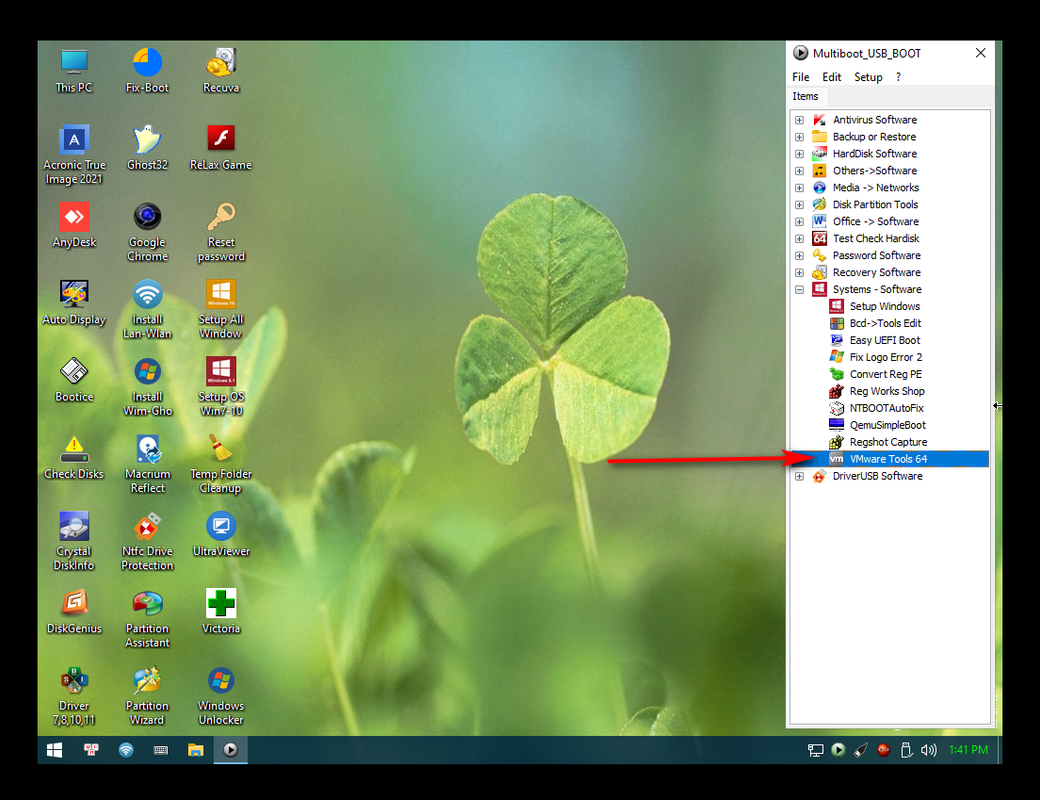Click the 1:41 PM clock
1040x800 pixels.
tap(968, 750)
